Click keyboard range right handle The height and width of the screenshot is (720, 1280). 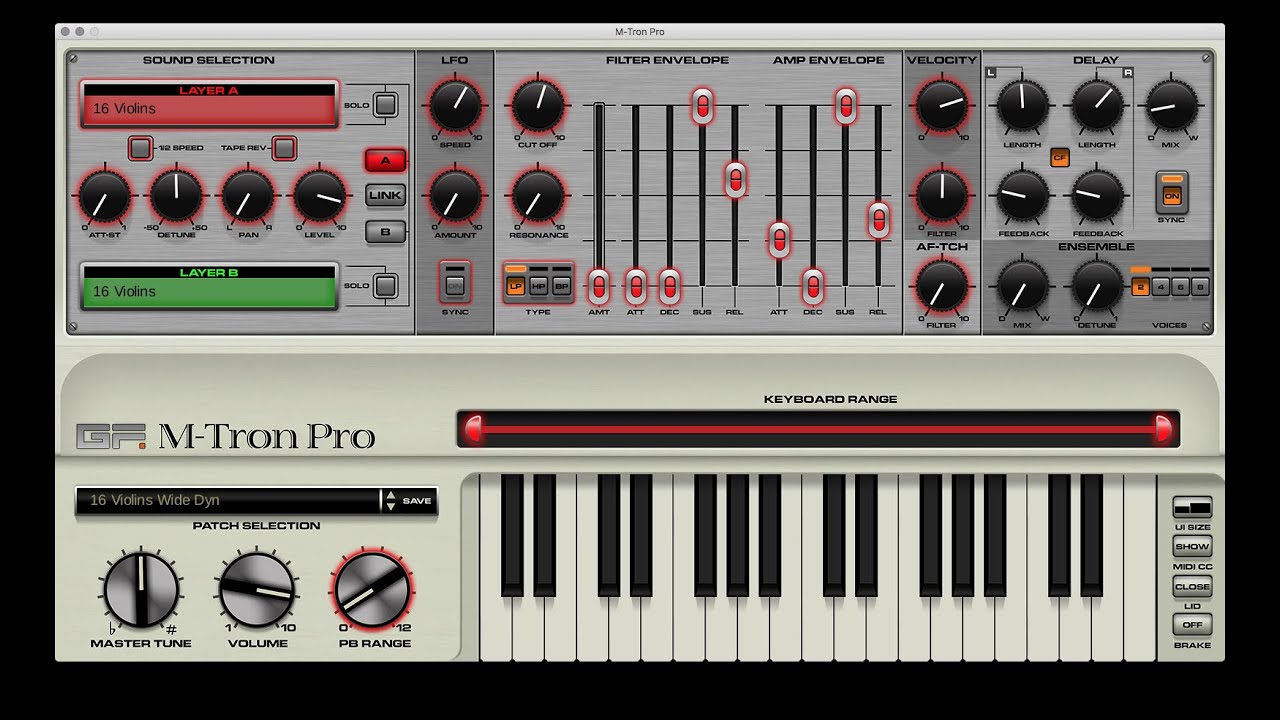tap(1163, 429)
